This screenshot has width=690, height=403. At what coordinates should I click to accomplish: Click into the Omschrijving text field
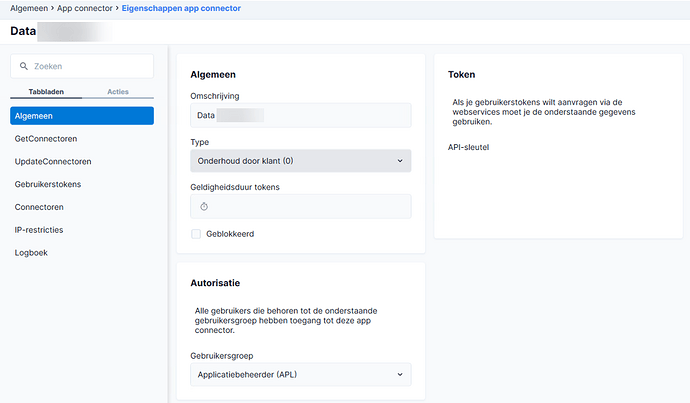click(x=300, y=115)
